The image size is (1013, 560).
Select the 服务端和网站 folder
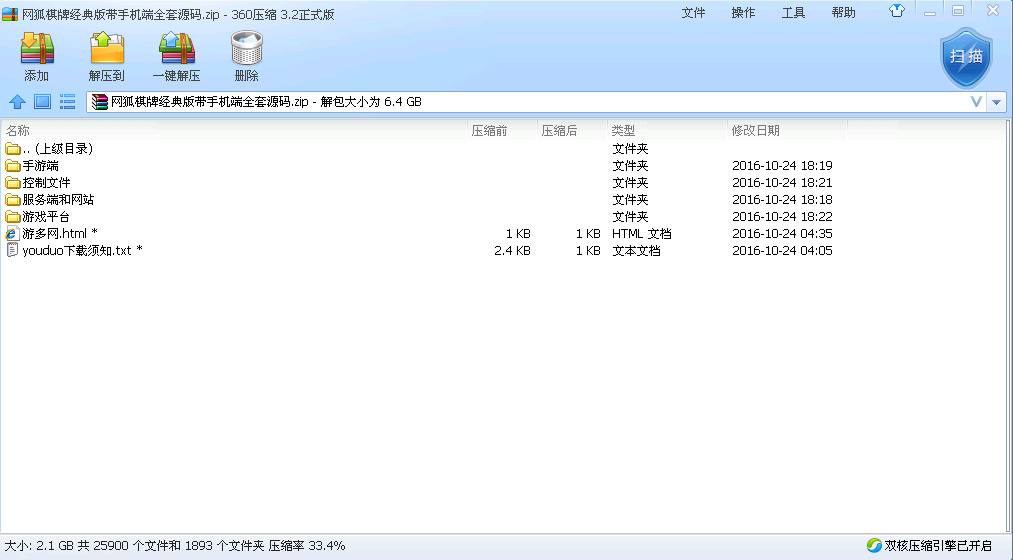57,200
